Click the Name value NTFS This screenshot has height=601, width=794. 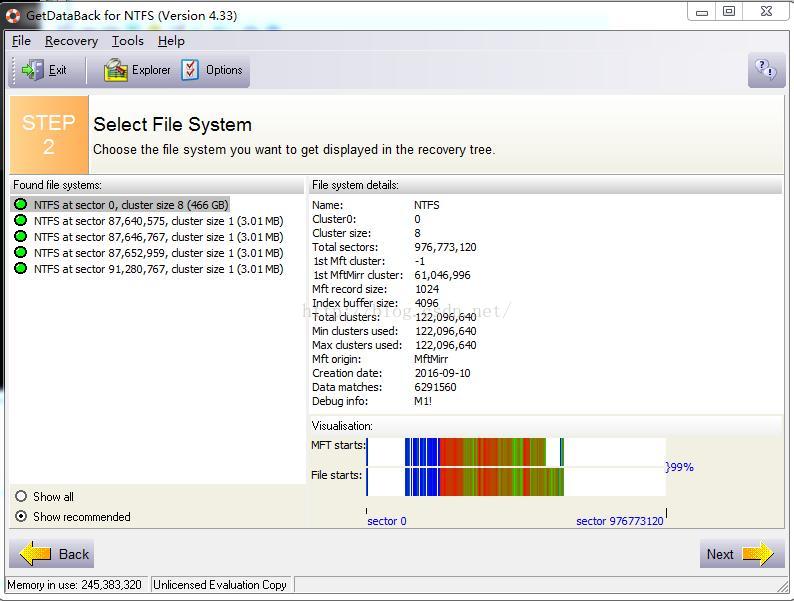pos(426,205)
